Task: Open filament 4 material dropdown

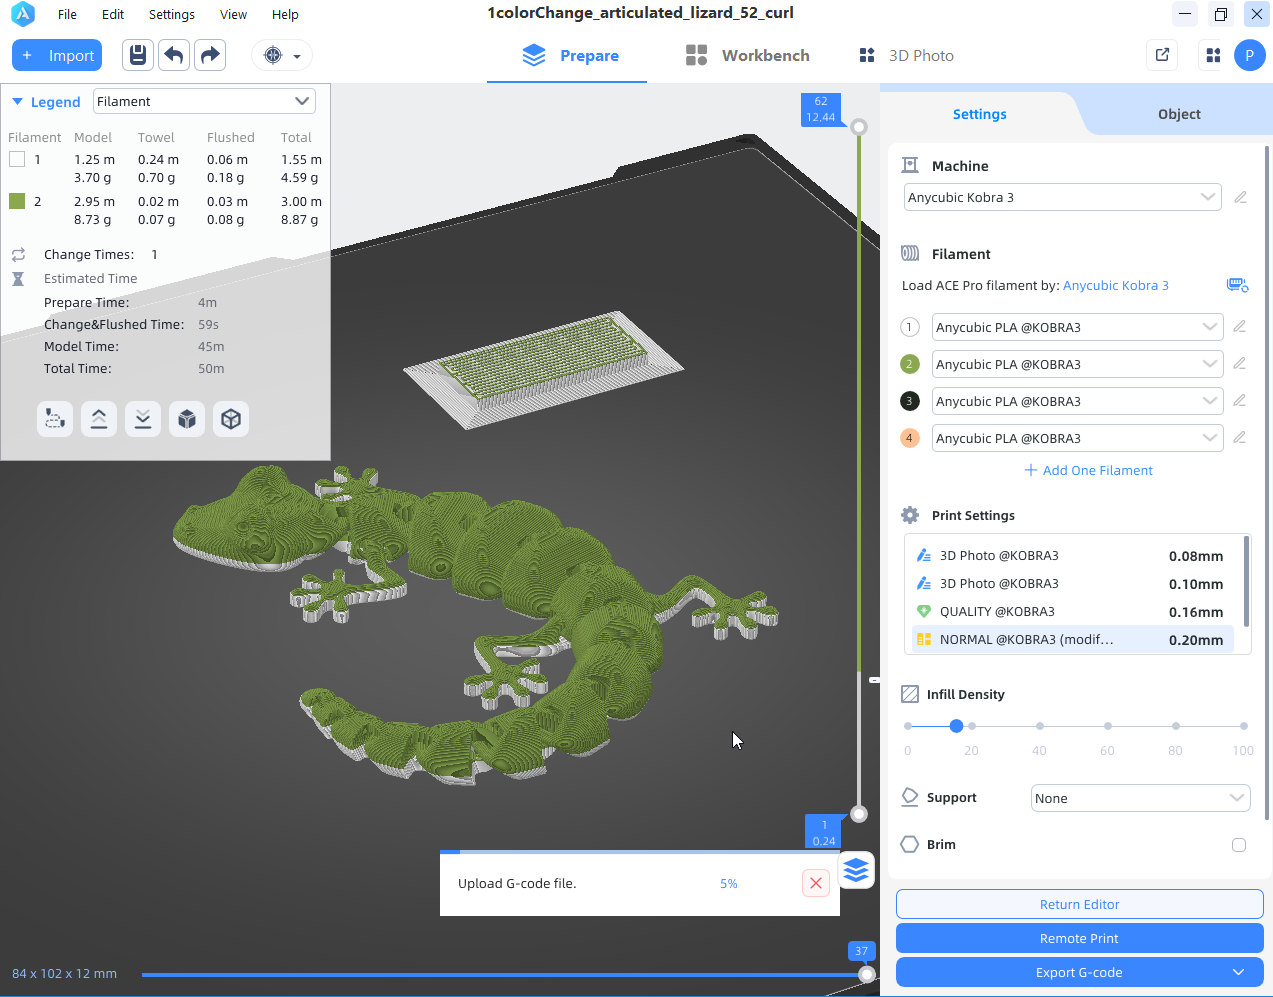Action: point(1077,438)
